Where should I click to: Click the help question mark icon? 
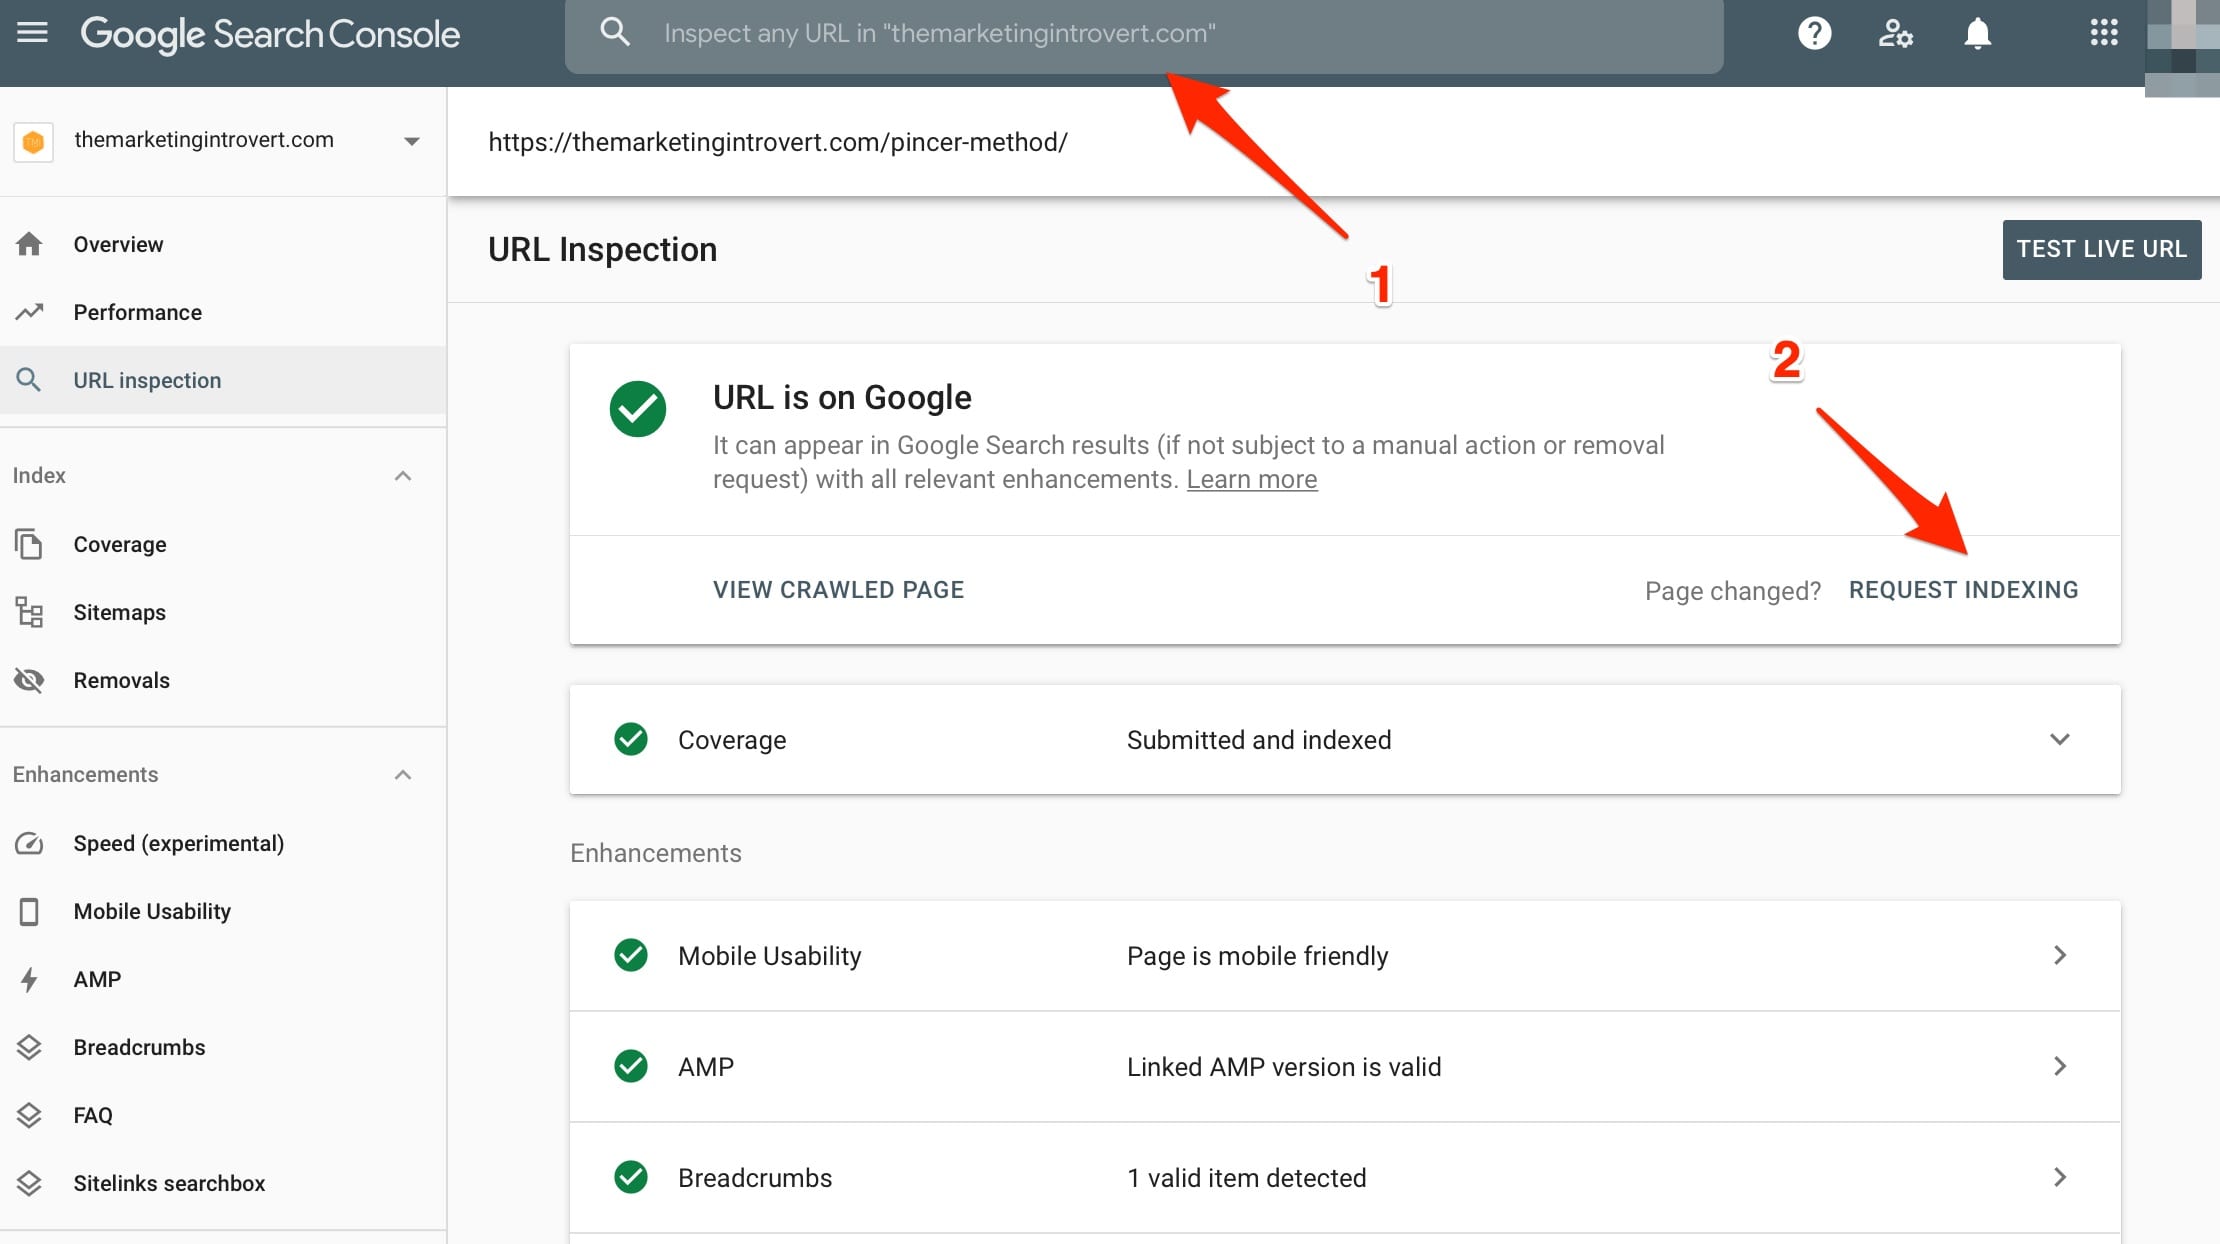(x=1813, y=33)
